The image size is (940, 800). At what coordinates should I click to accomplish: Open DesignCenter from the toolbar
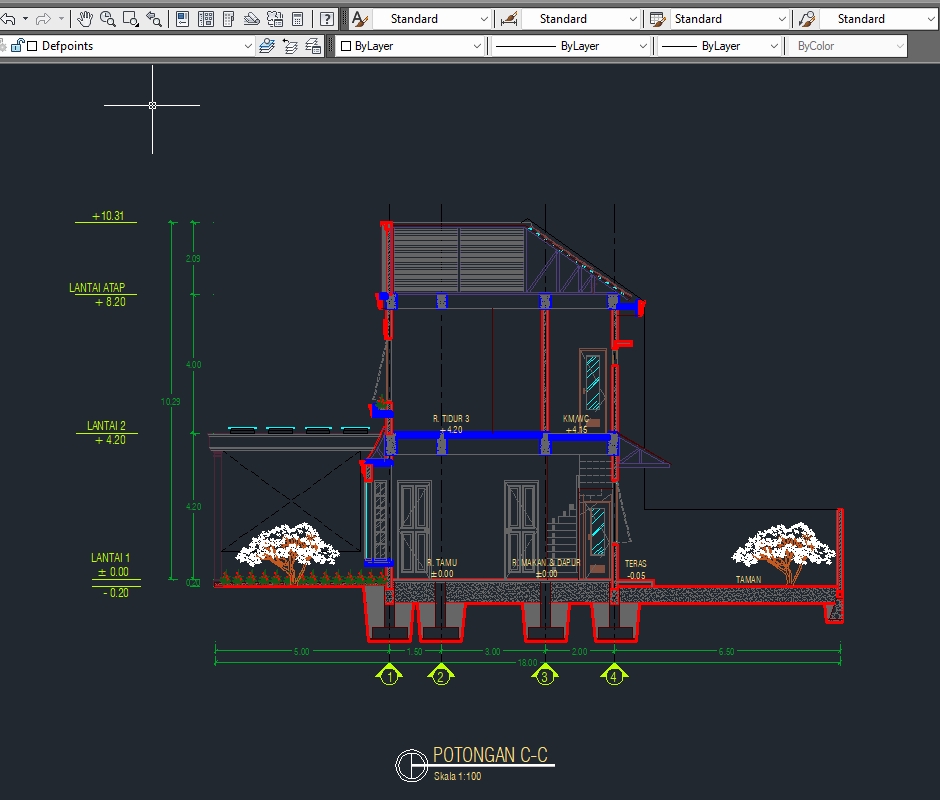[205, 17]
